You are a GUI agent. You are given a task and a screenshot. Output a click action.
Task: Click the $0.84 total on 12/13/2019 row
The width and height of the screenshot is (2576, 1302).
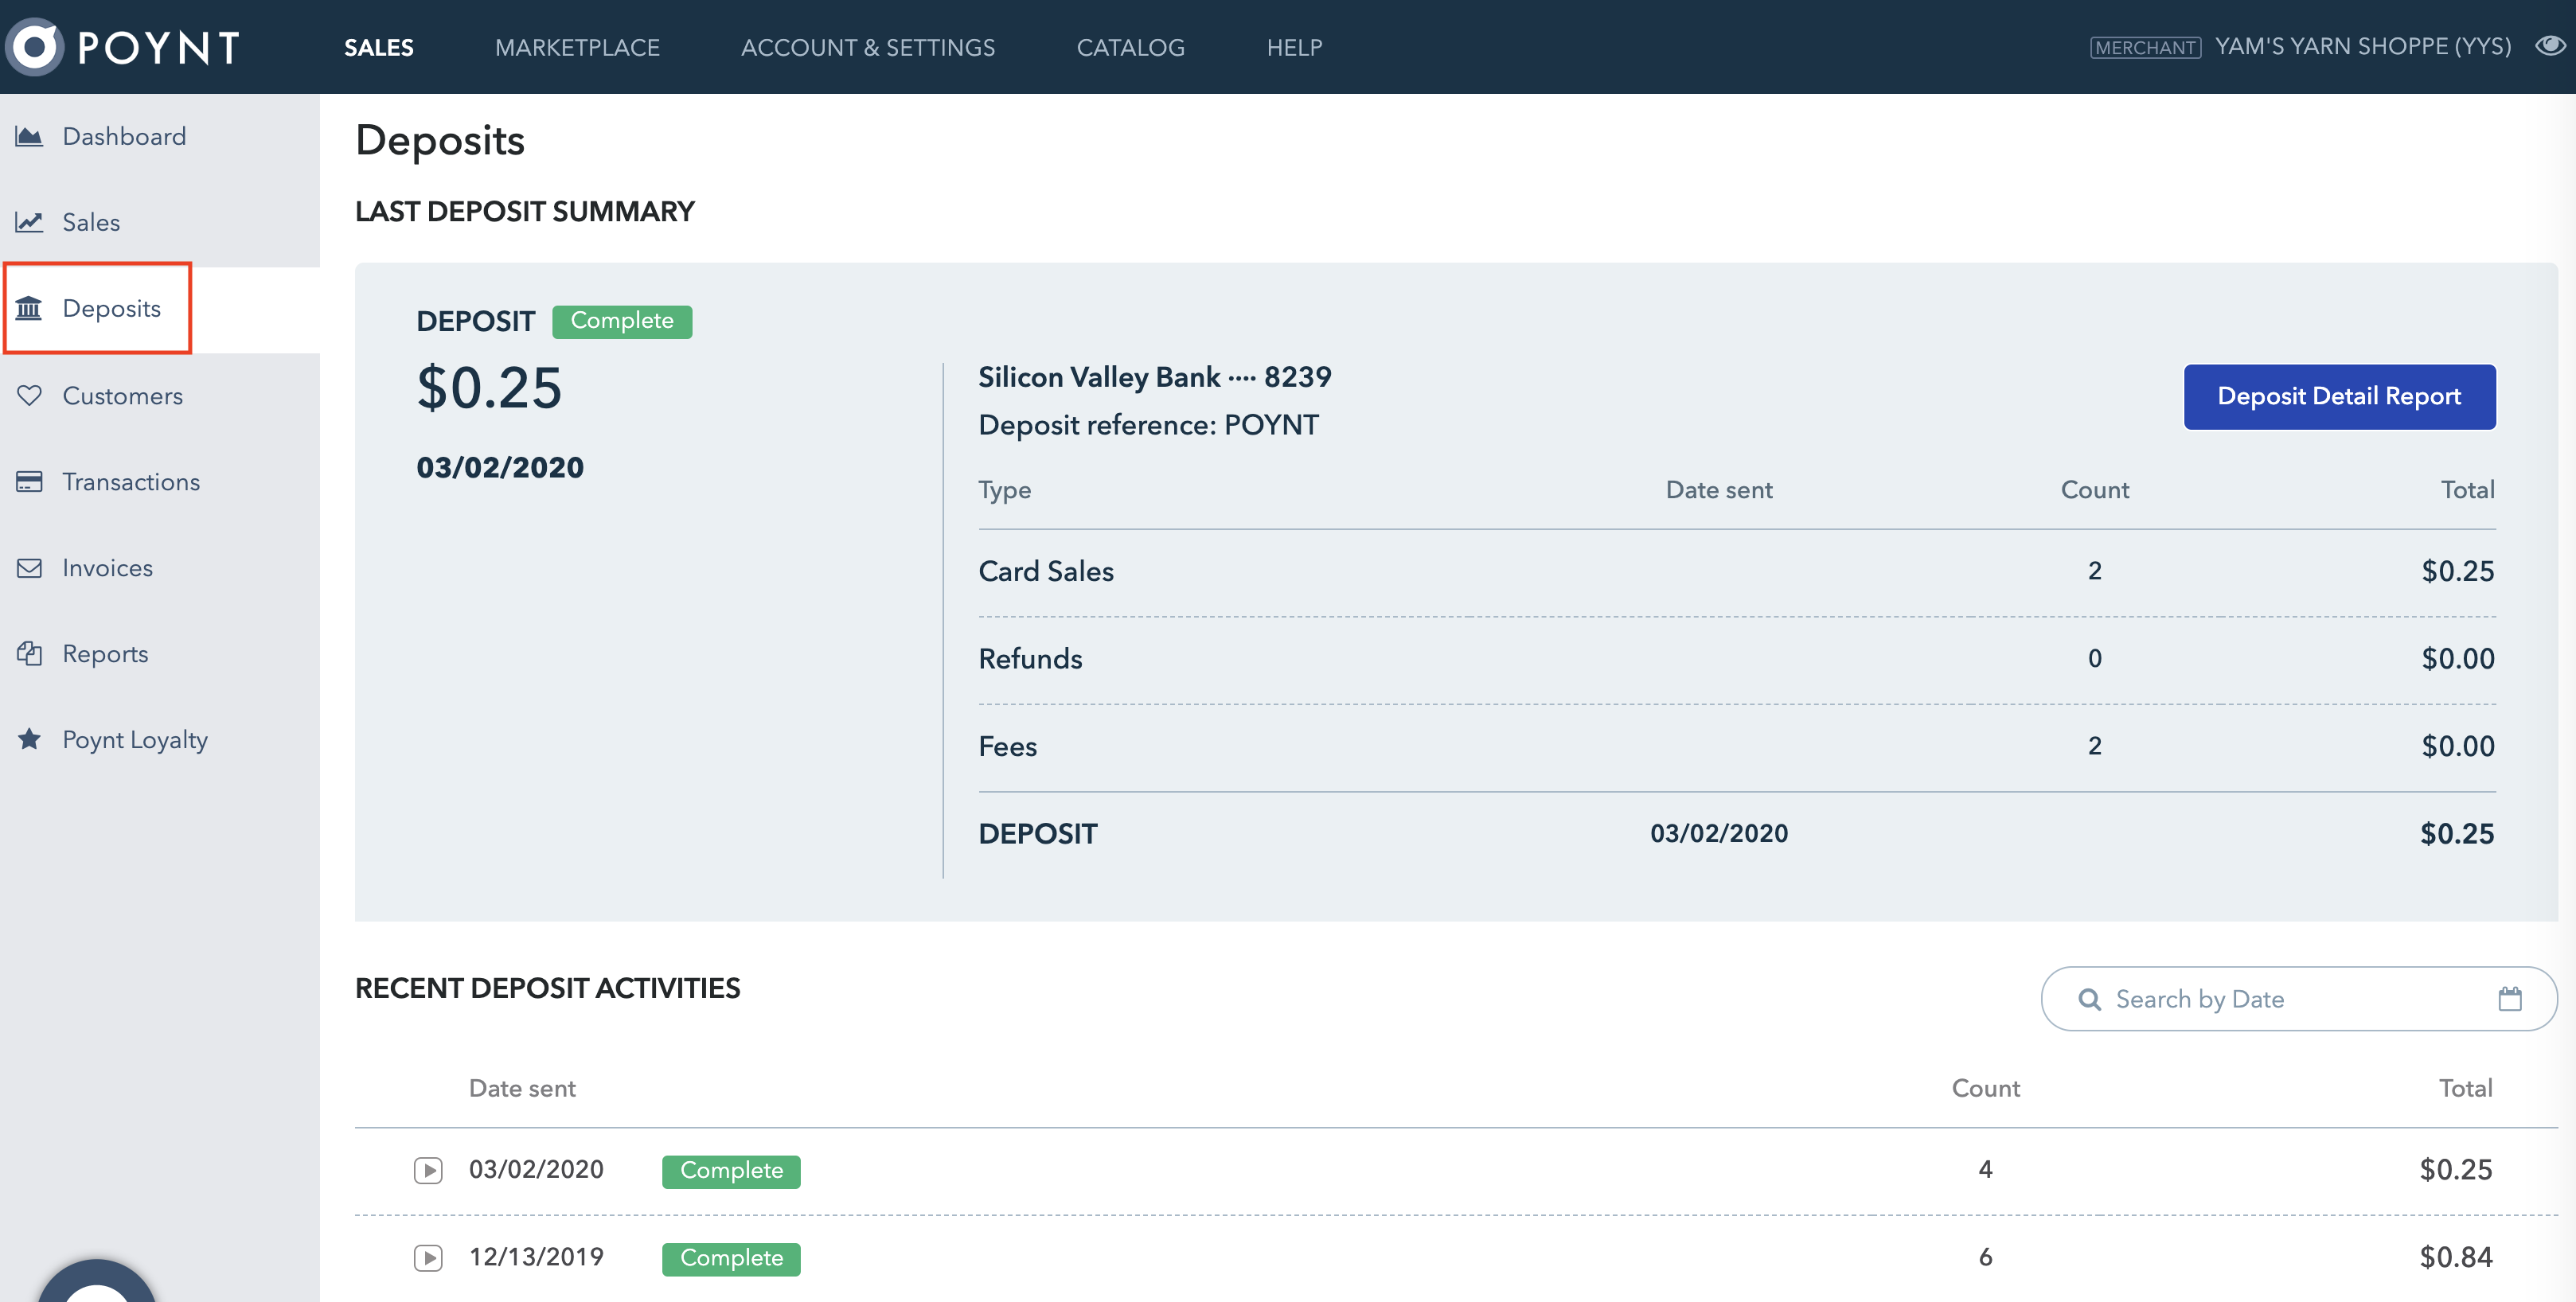[x=2455, y=1257]
